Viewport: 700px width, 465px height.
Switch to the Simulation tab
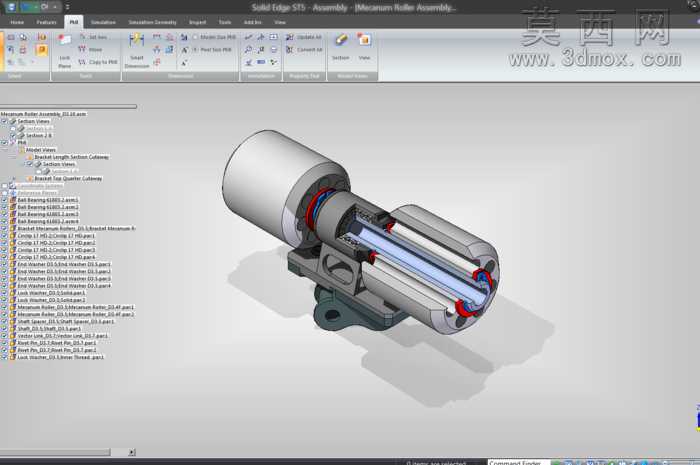(103, 22)
